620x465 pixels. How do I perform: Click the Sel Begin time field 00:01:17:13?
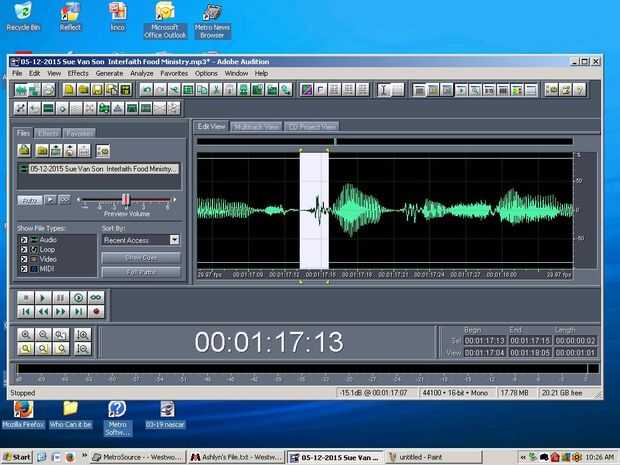point(484,341)
